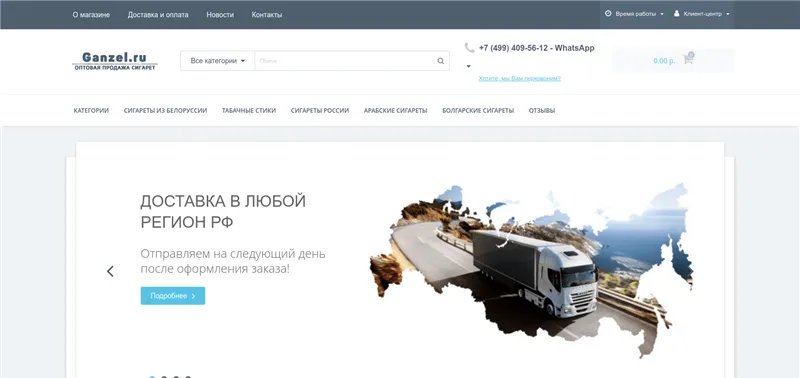Expand the Время работы dropdown

coord(634,14)
